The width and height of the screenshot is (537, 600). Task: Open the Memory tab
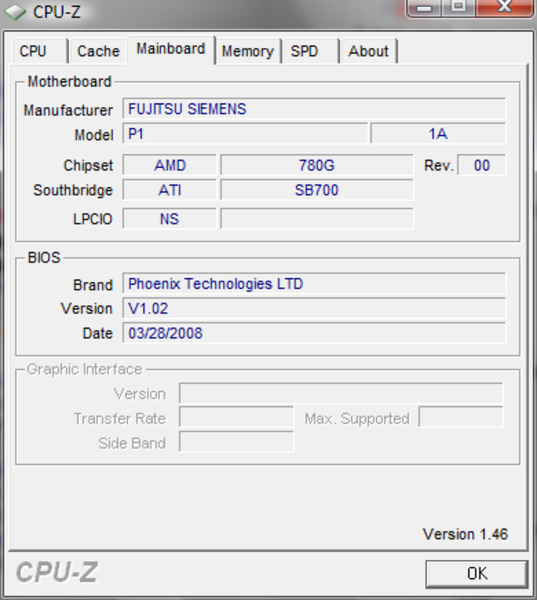point(248,51)
